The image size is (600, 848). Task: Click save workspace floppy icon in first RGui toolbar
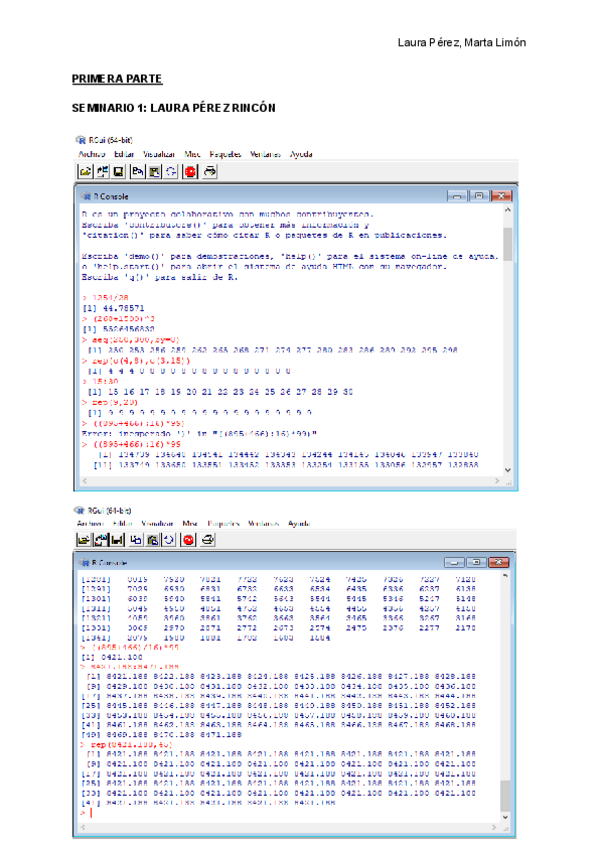(x=120, y=171)
